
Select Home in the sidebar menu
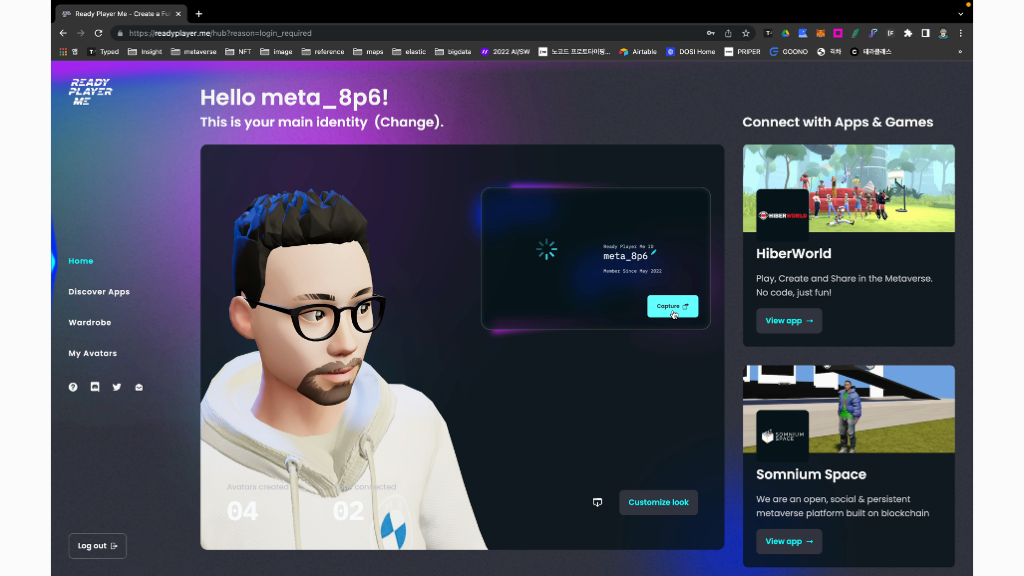81,261
